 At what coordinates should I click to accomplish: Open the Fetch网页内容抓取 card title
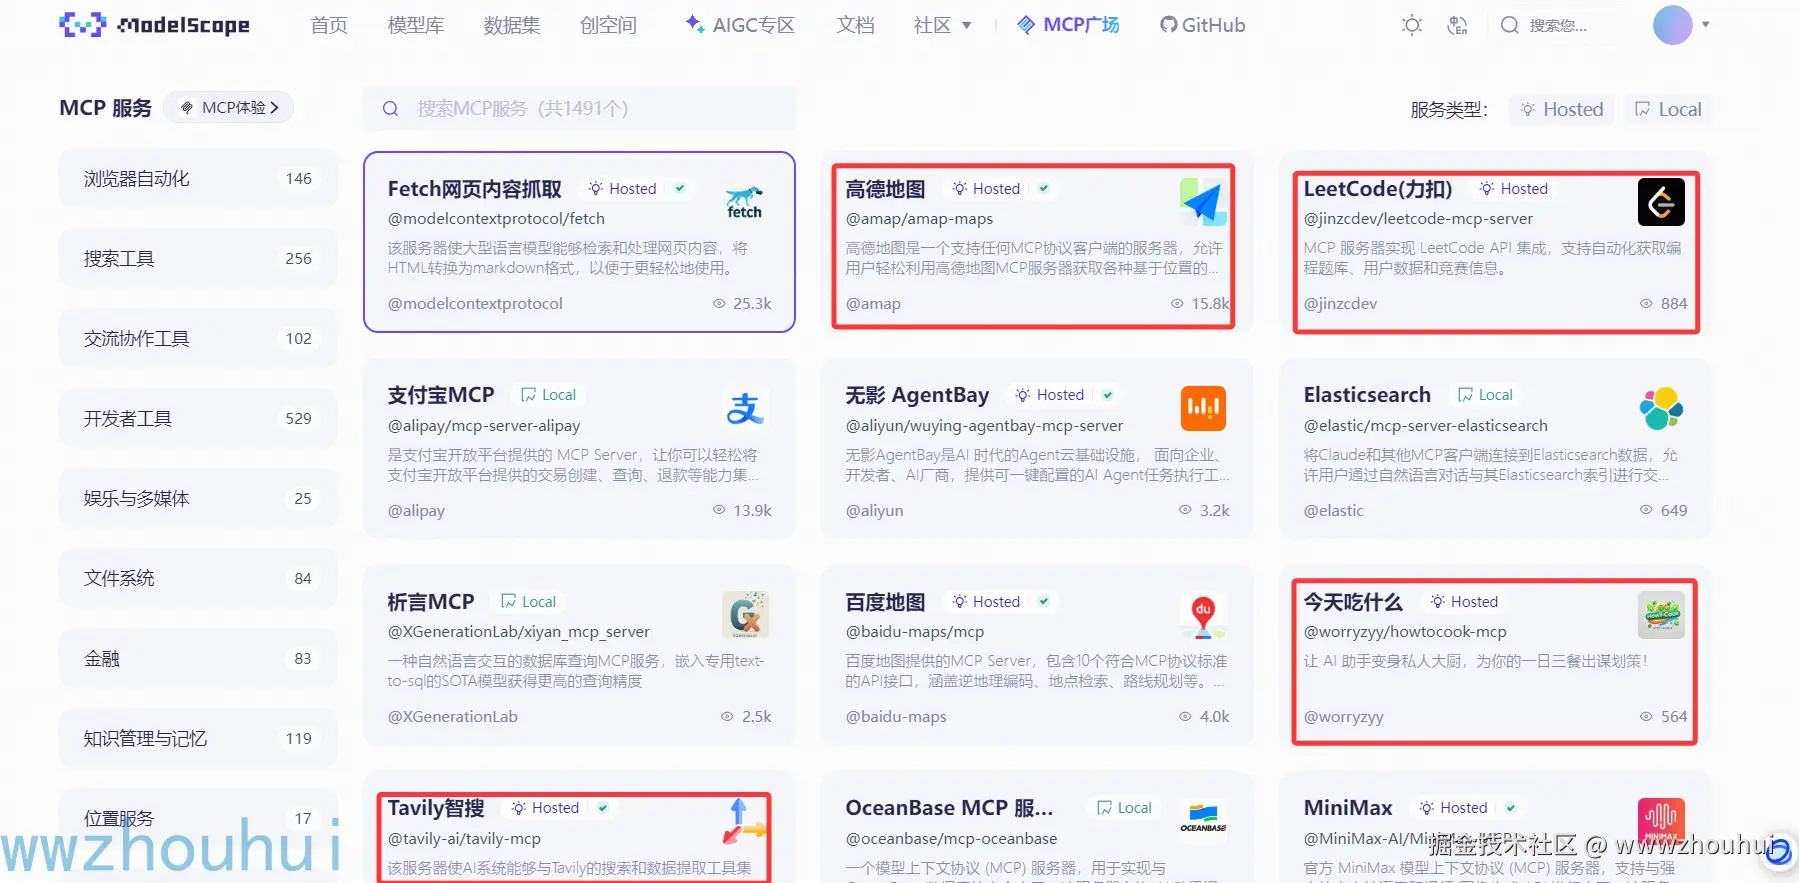click(x=475, y=189)
